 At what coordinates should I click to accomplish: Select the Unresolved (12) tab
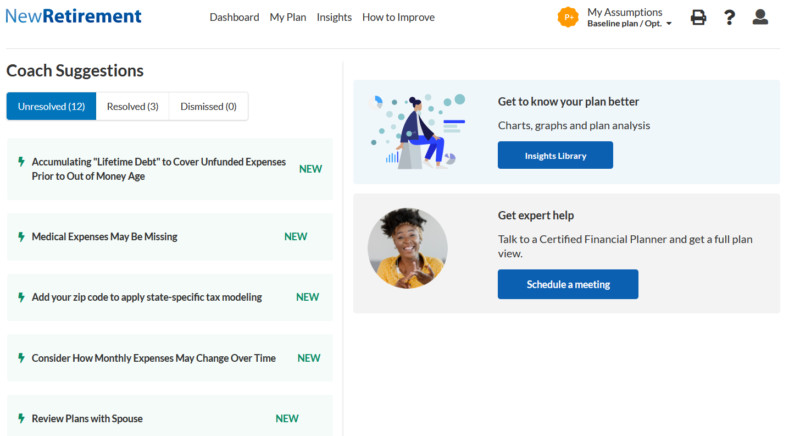pyautogui.click(x=51, y=106)
